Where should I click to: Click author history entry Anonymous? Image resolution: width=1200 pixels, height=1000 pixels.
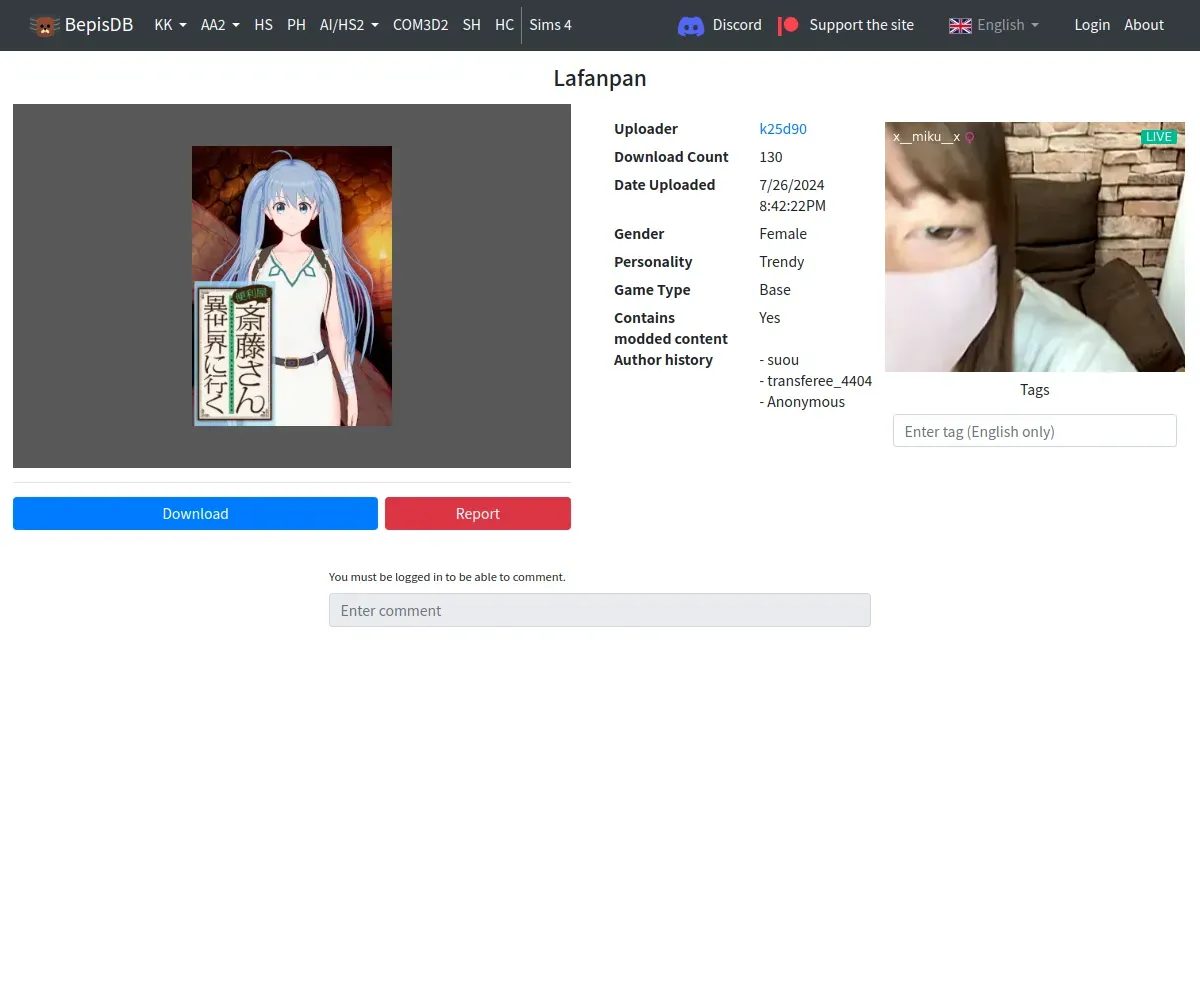[802, 402]
